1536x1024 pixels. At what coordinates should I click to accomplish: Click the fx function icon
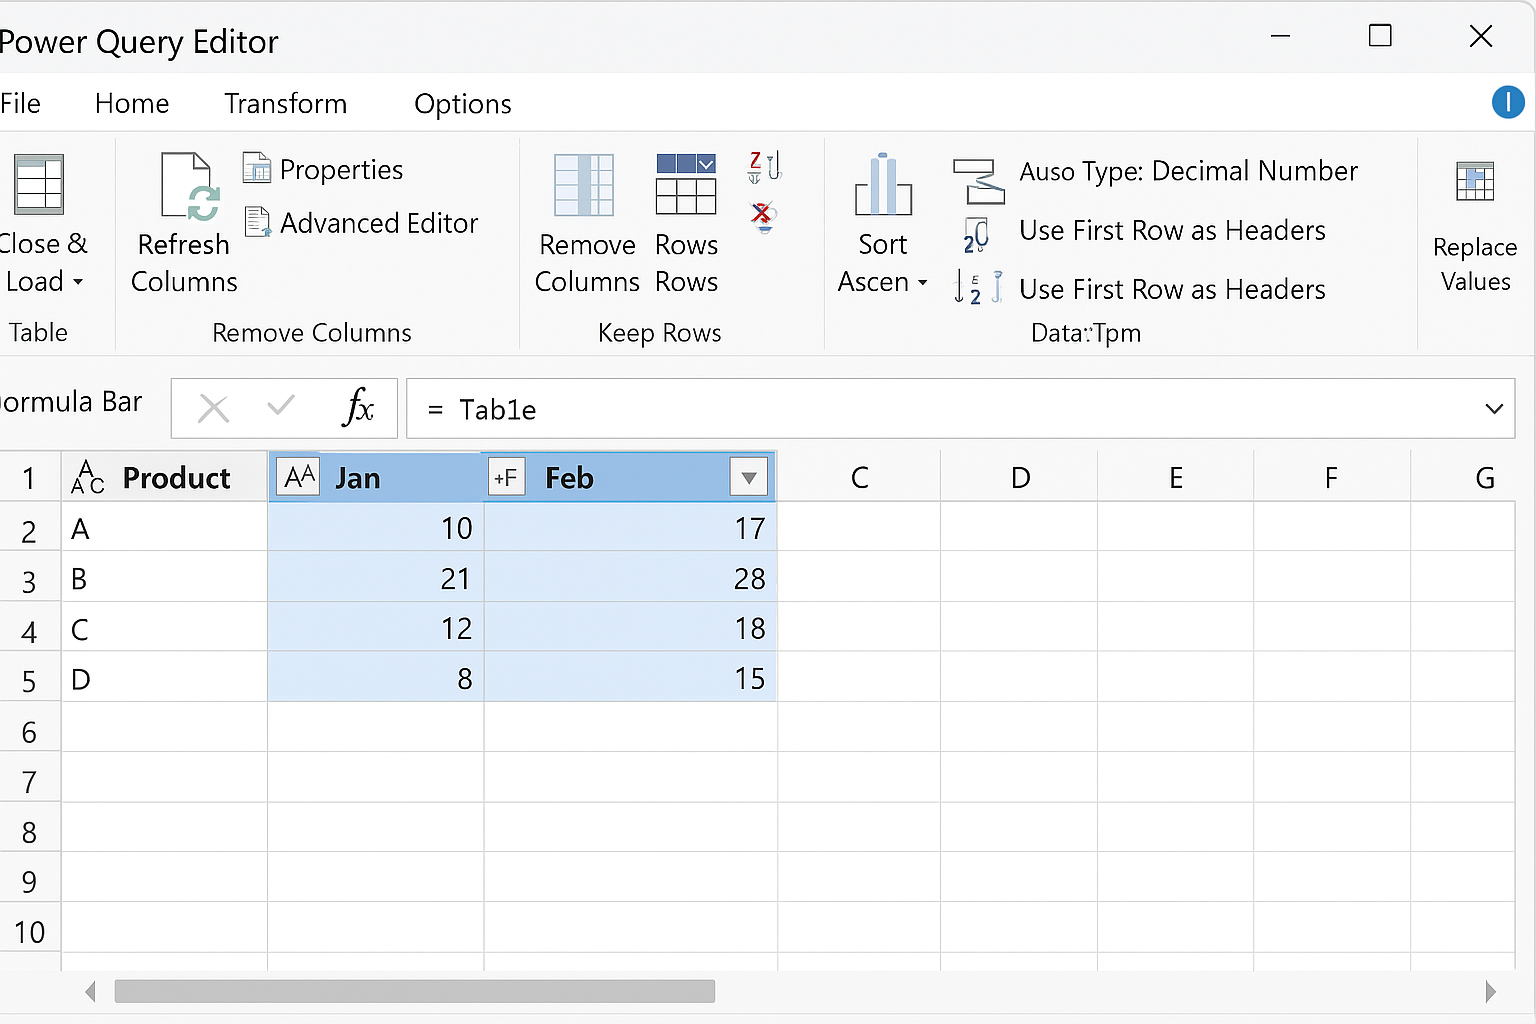357,407
